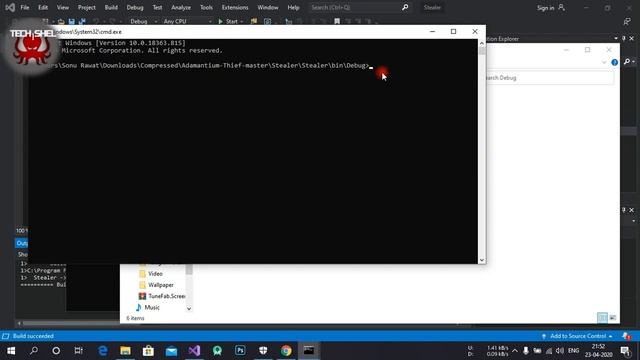
Task: Click the volume icon in system tray
Action: (560, 351)
